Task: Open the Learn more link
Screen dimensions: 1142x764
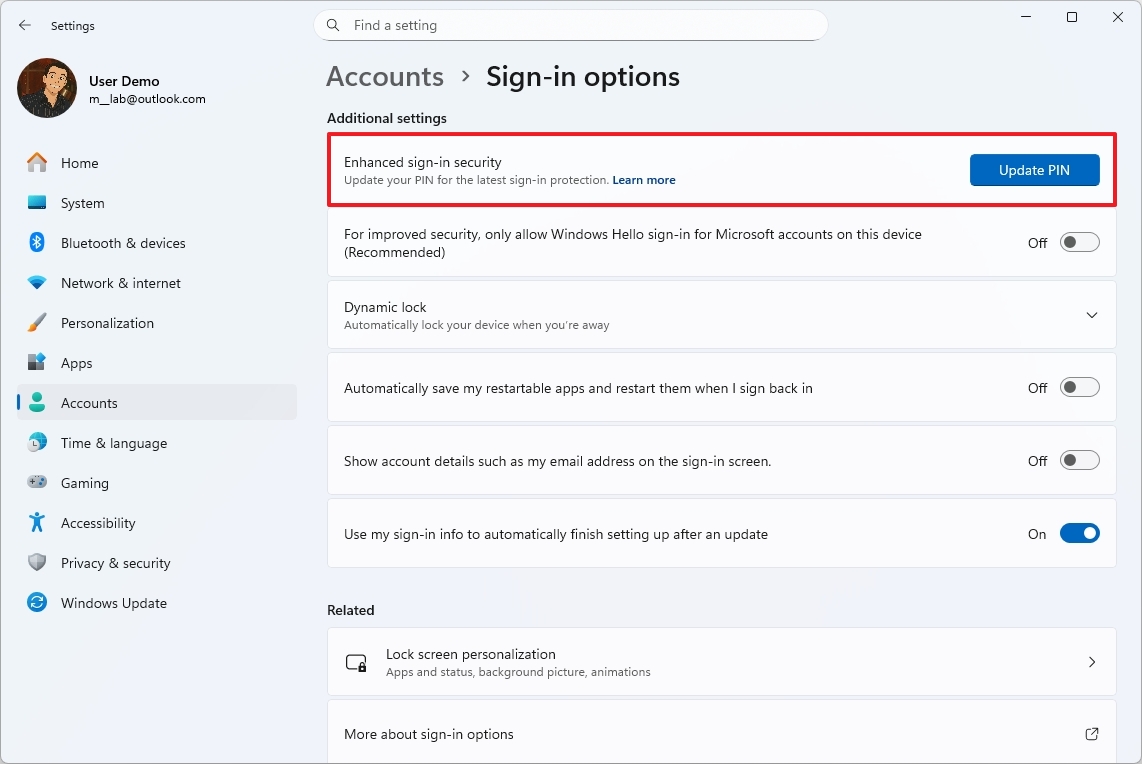Action: click(x=644, y=180)
